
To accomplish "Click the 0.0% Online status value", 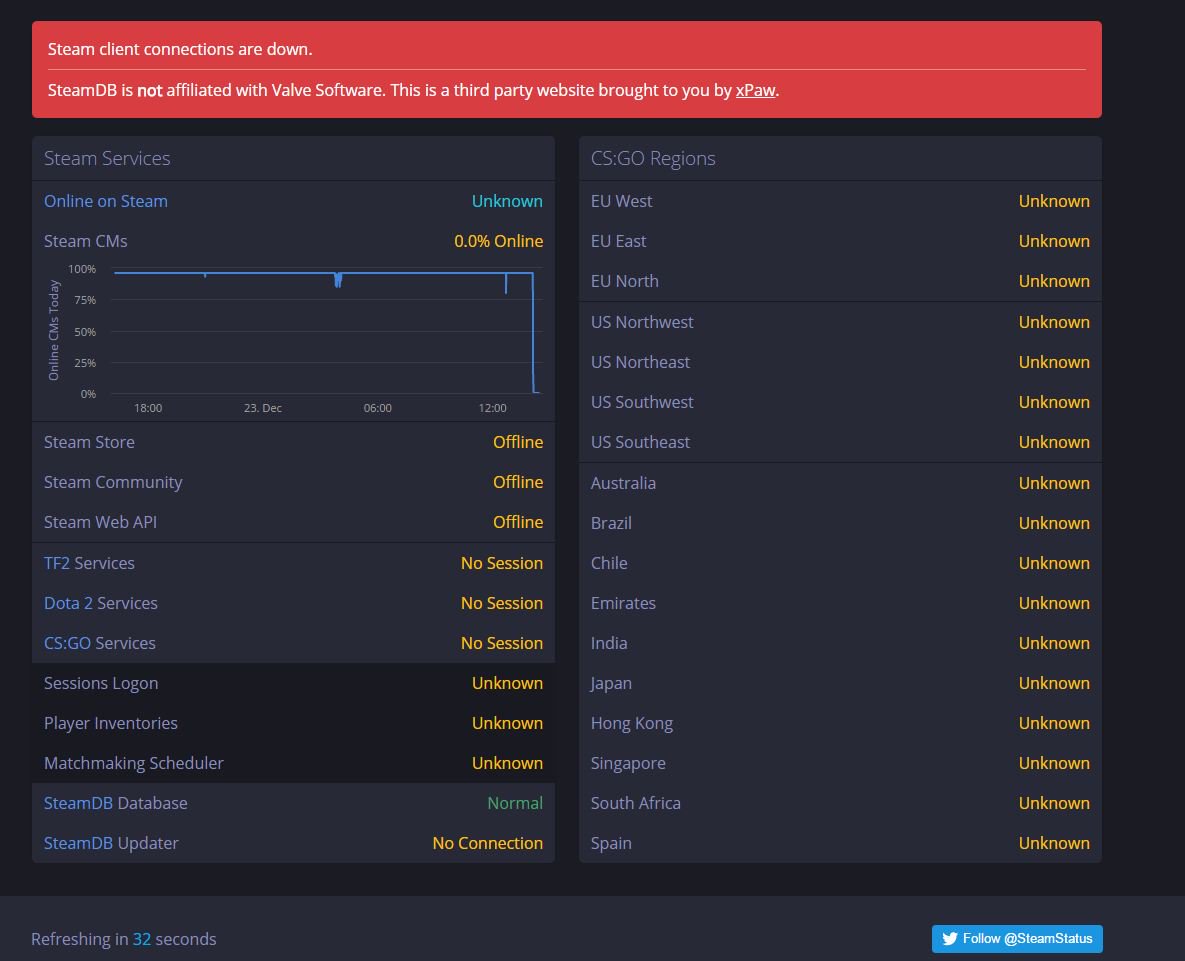I will [x=498, y=241].
